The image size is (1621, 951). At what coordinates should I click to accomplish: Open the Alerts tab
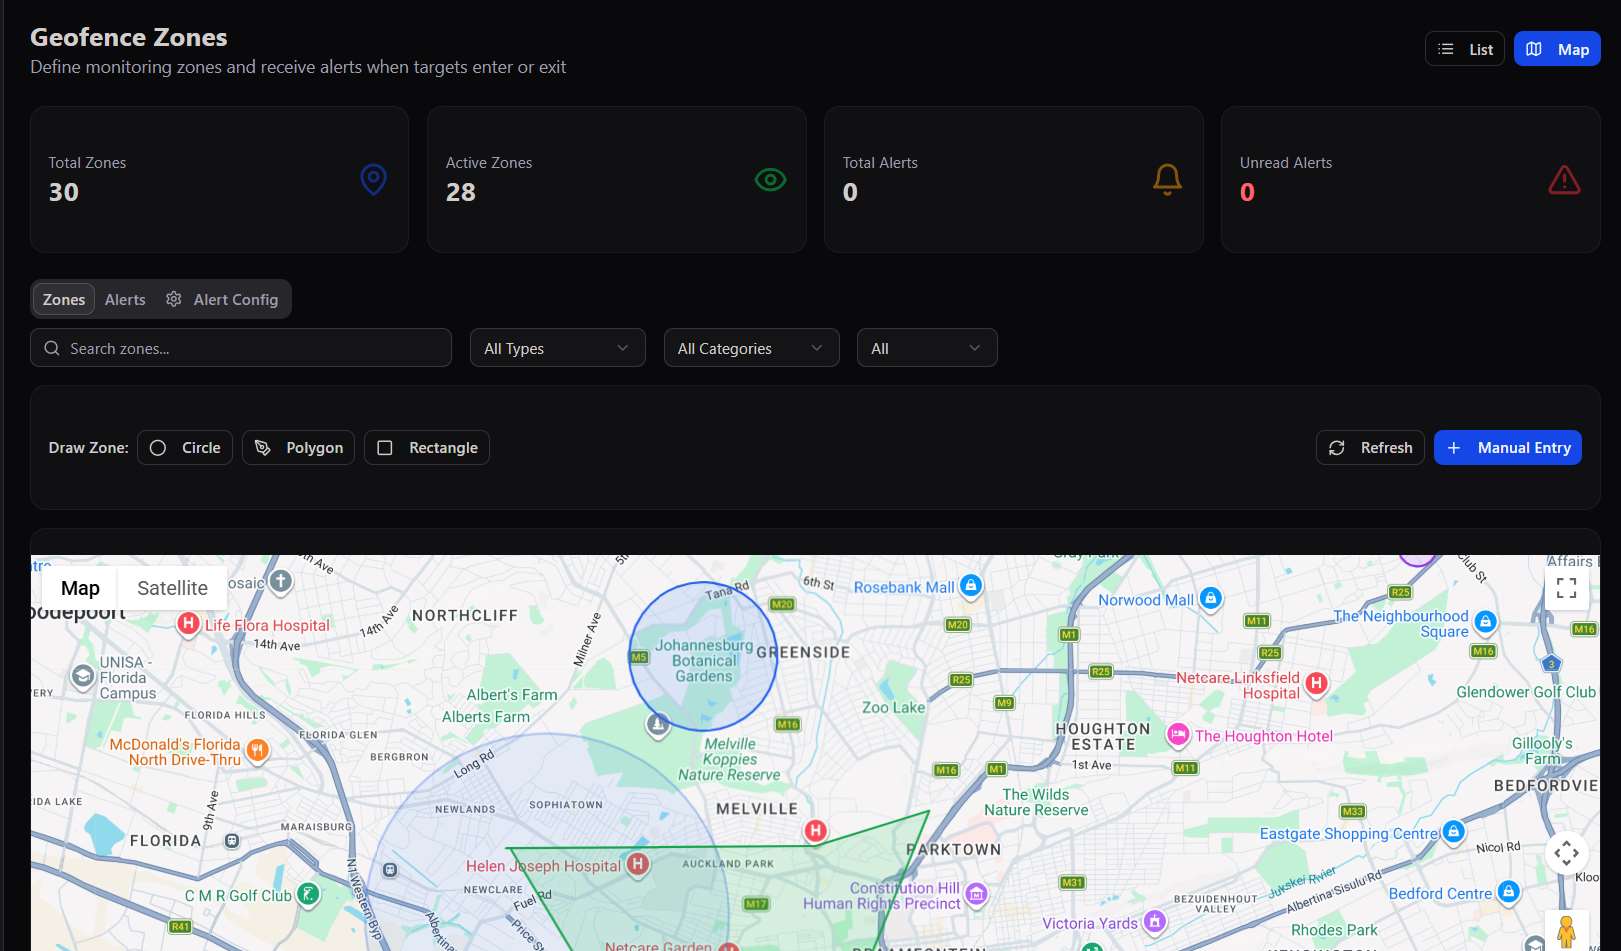pos(125,299)
